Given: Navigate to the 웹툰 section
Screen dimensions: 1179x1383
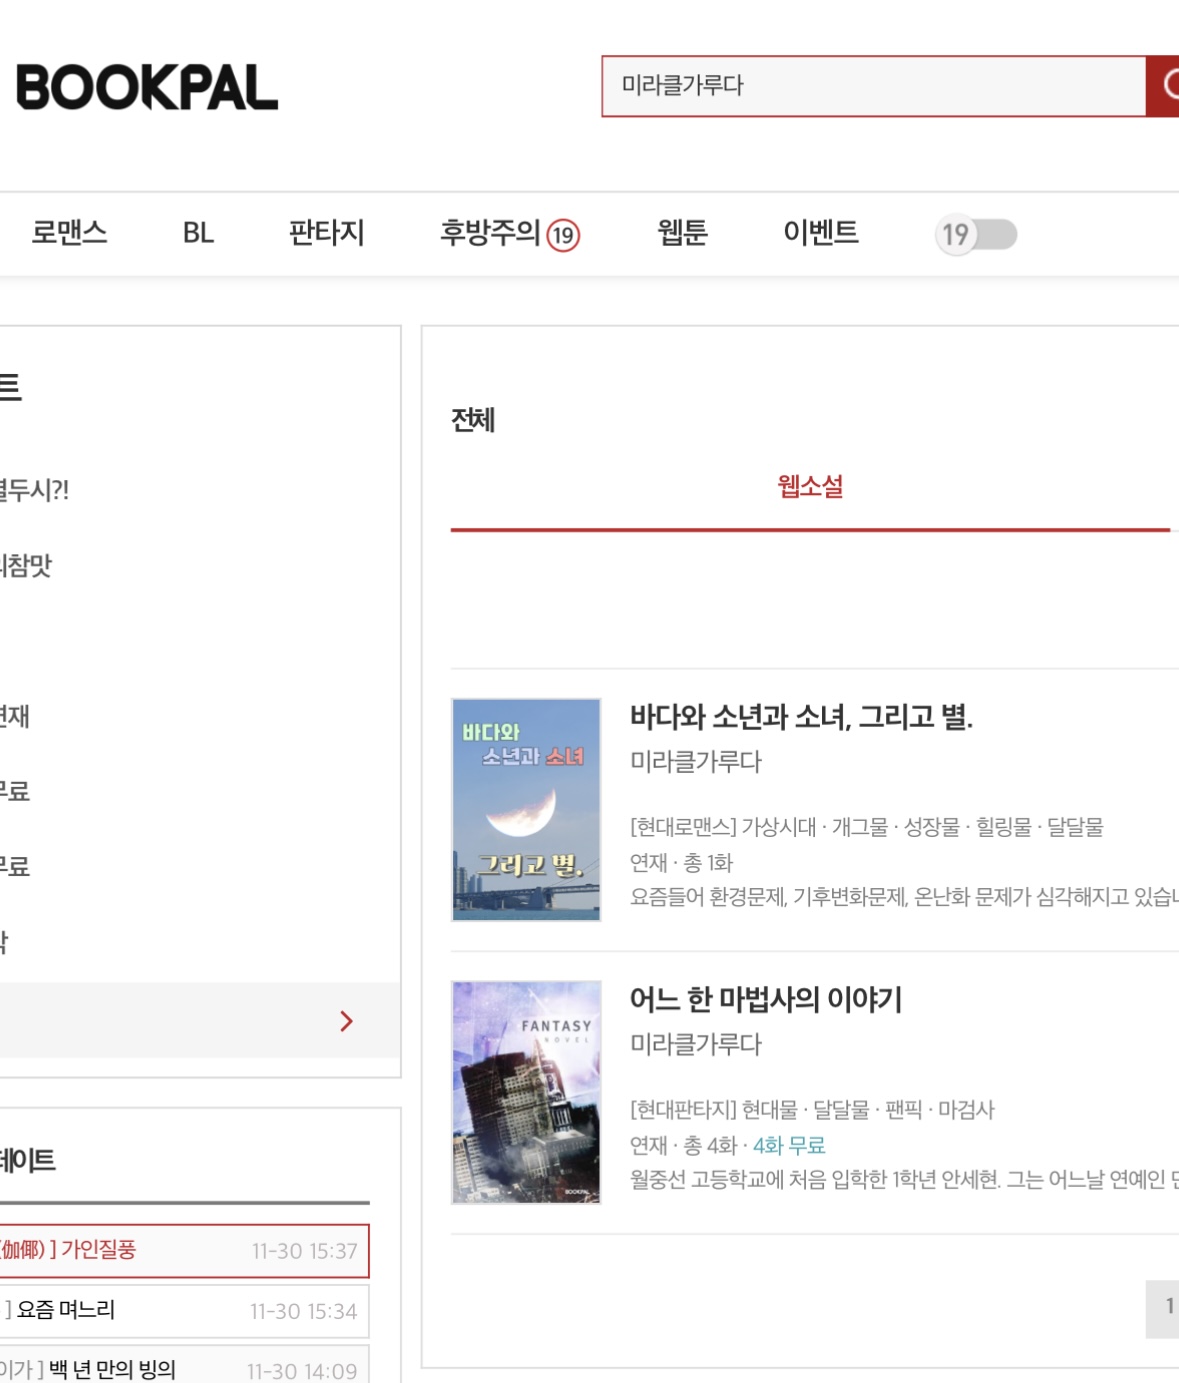Looking at the screenshot, I should [x=682, y=233].
